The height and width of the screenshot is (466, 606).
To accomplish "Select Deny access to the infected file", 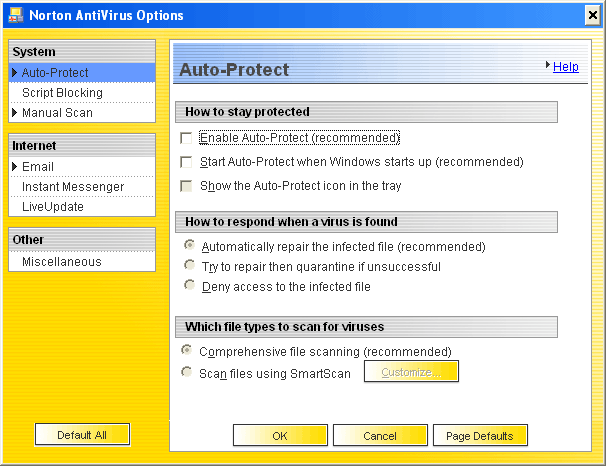I will (x=188, y=286).
